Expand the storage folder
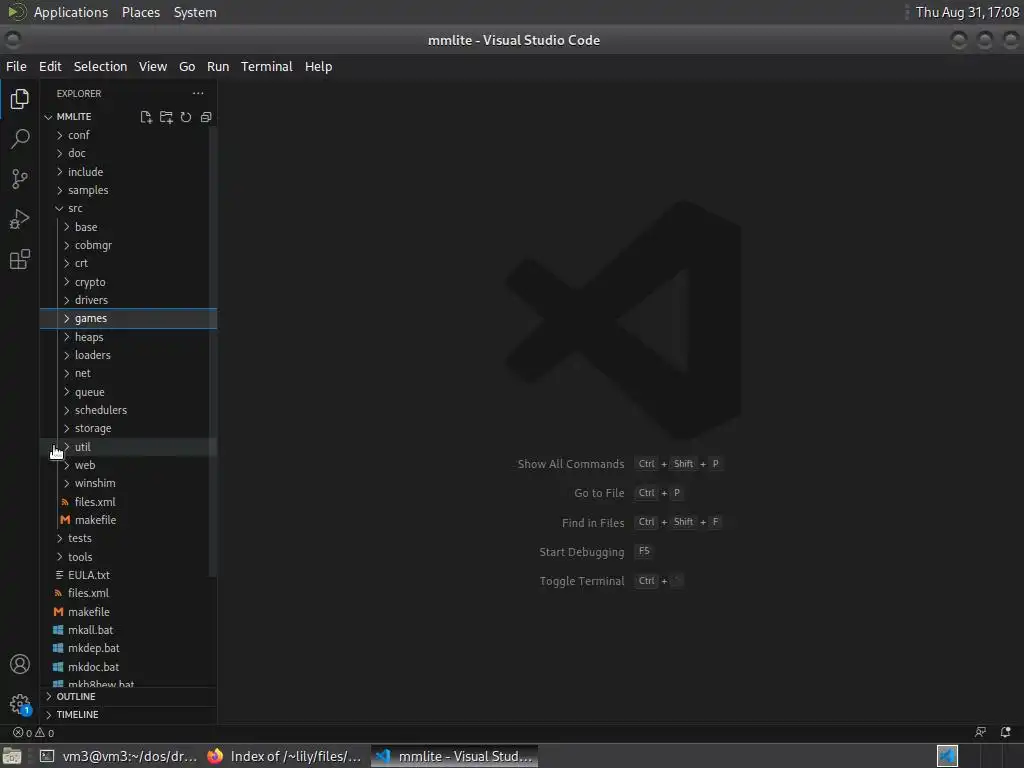The width and height of the screenshot is (1024, 768). pyautogui.click(x=128, y=428)
